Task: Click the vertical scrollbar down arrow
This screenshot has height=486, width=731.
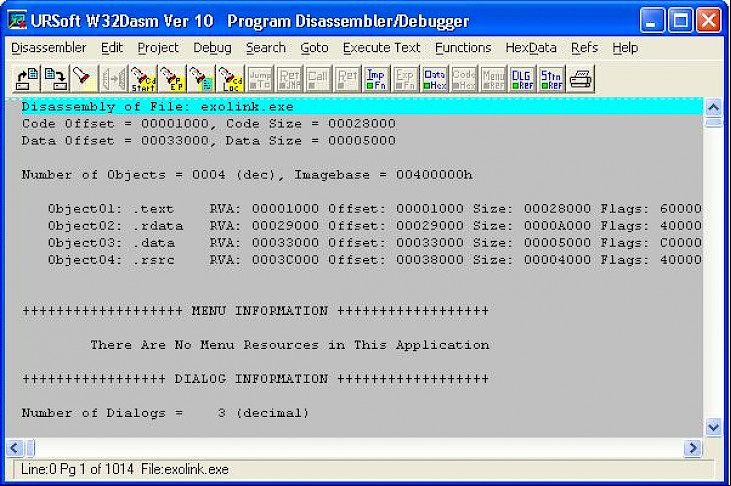Action: (x=713, y=427)
